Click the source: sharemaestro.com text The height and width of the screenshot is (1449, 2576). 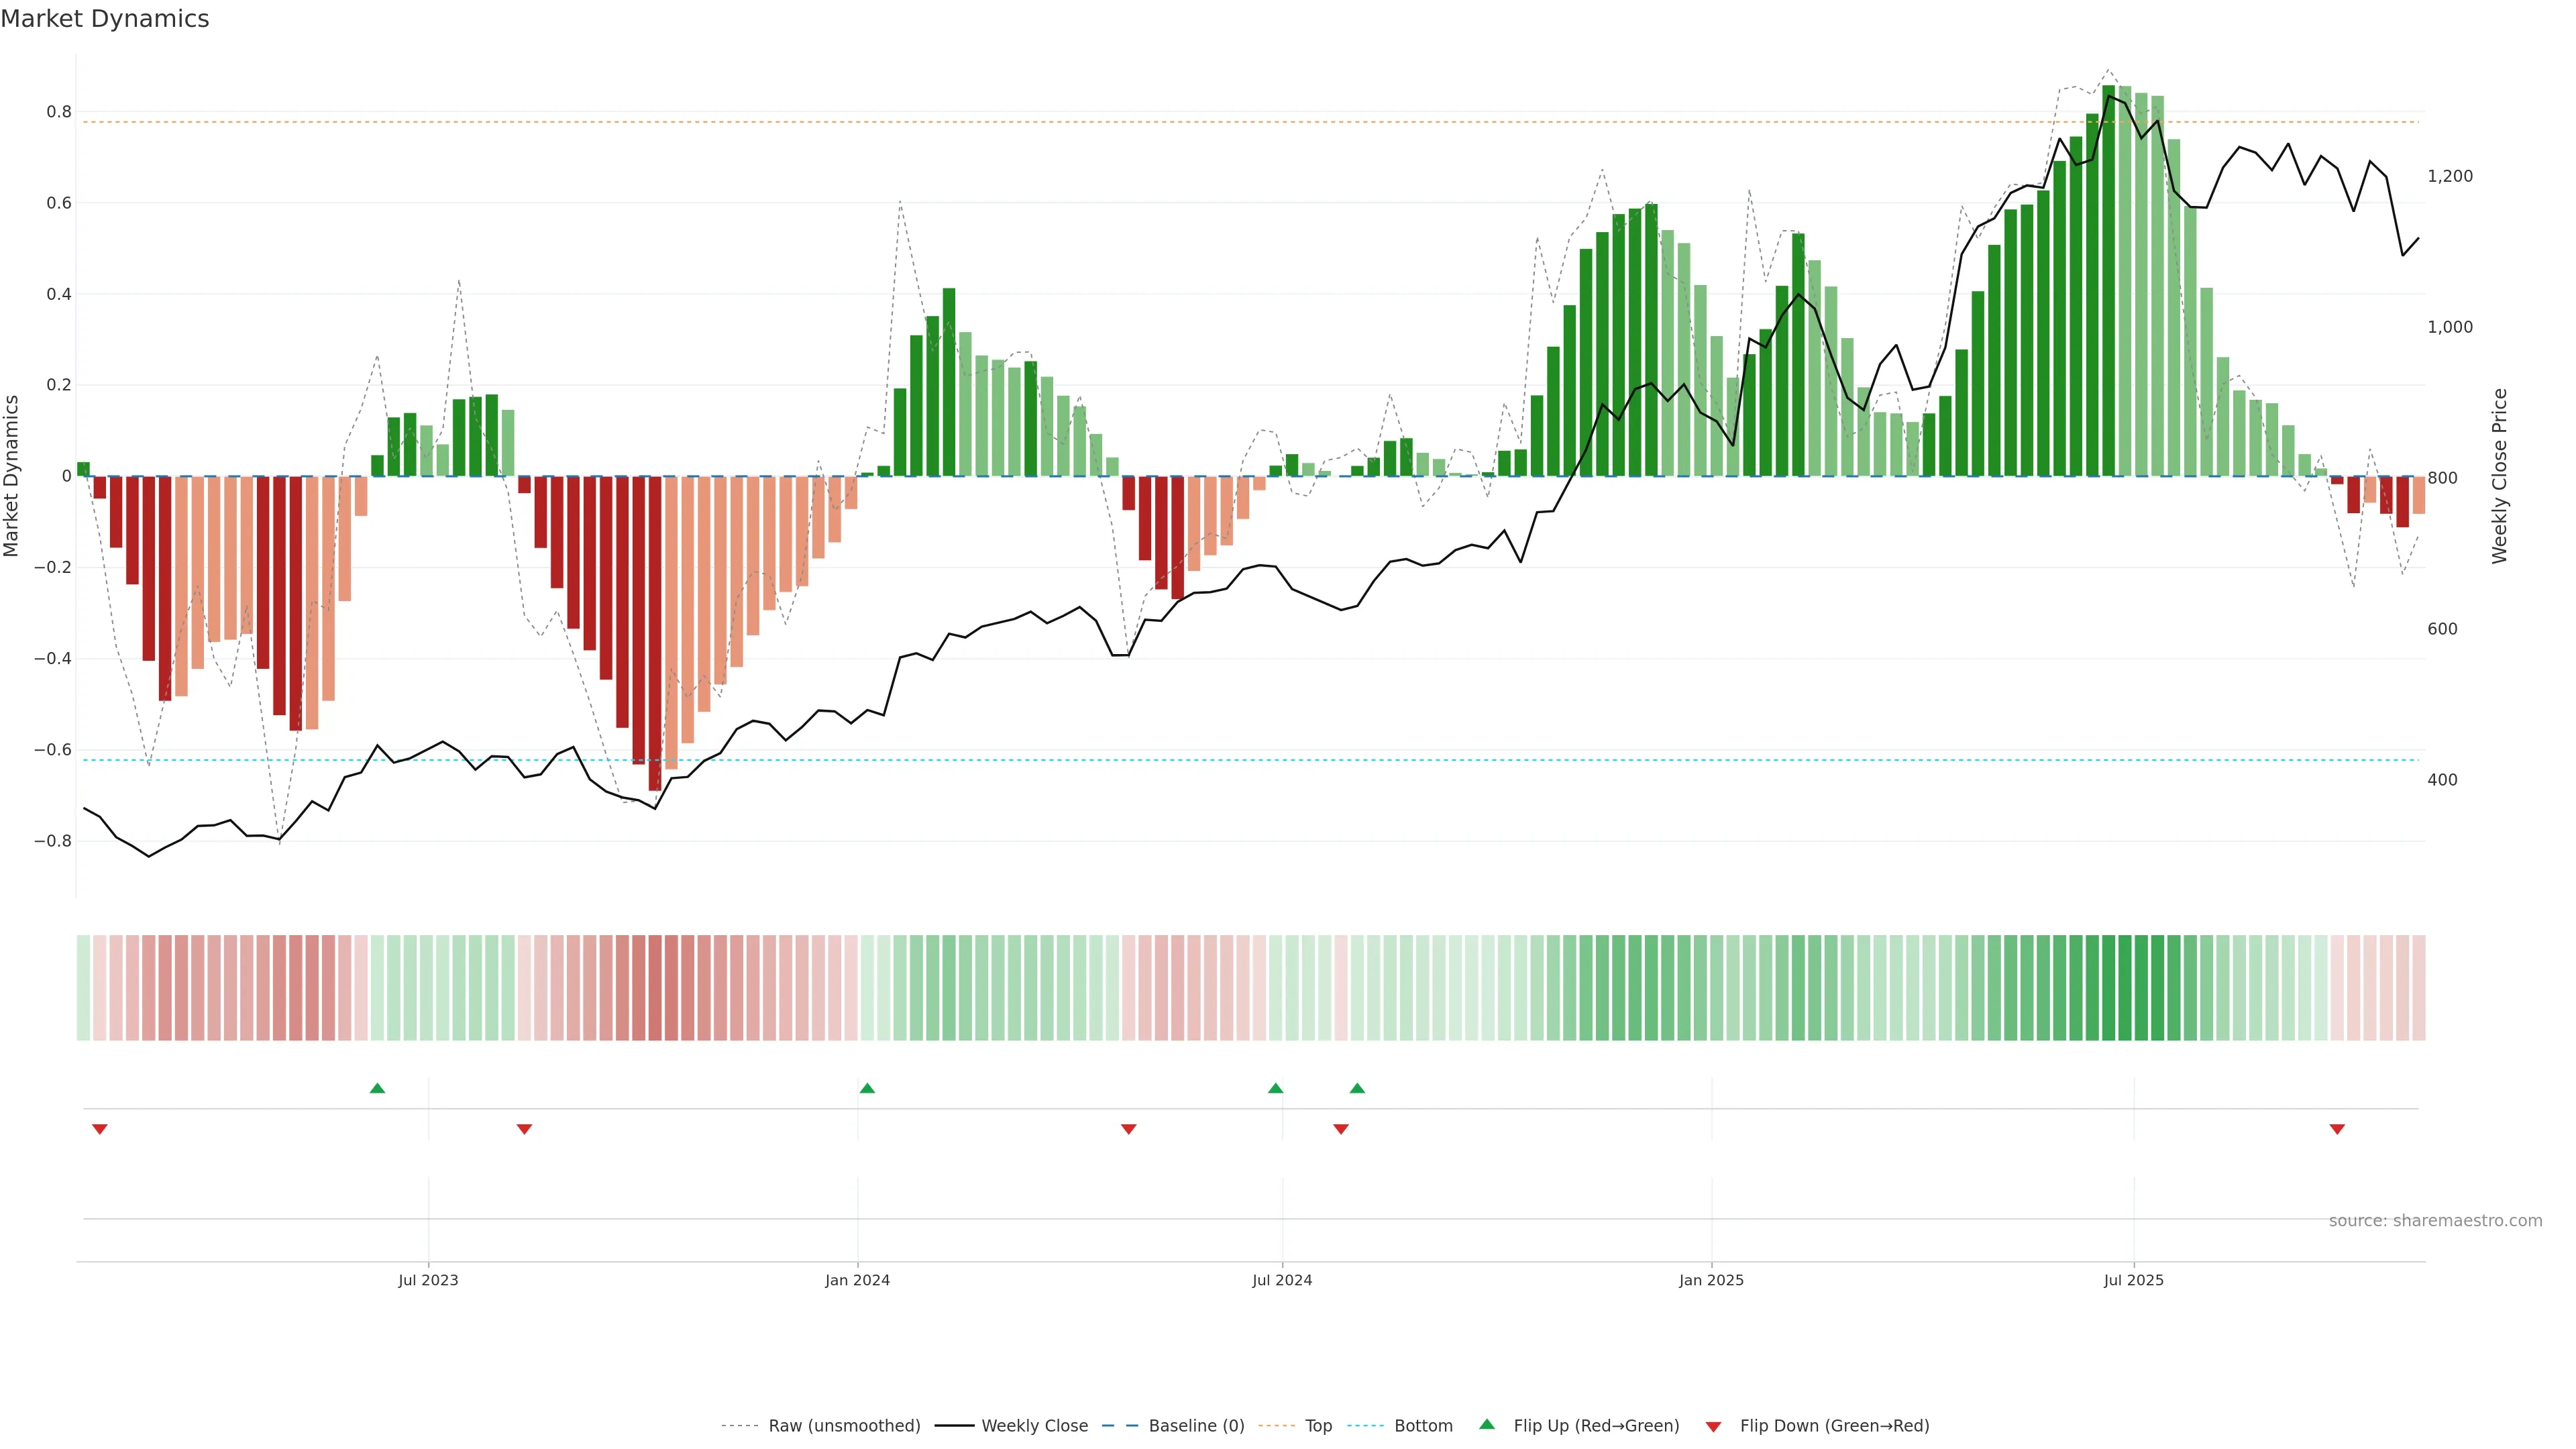click(x=2435, y=1221)
